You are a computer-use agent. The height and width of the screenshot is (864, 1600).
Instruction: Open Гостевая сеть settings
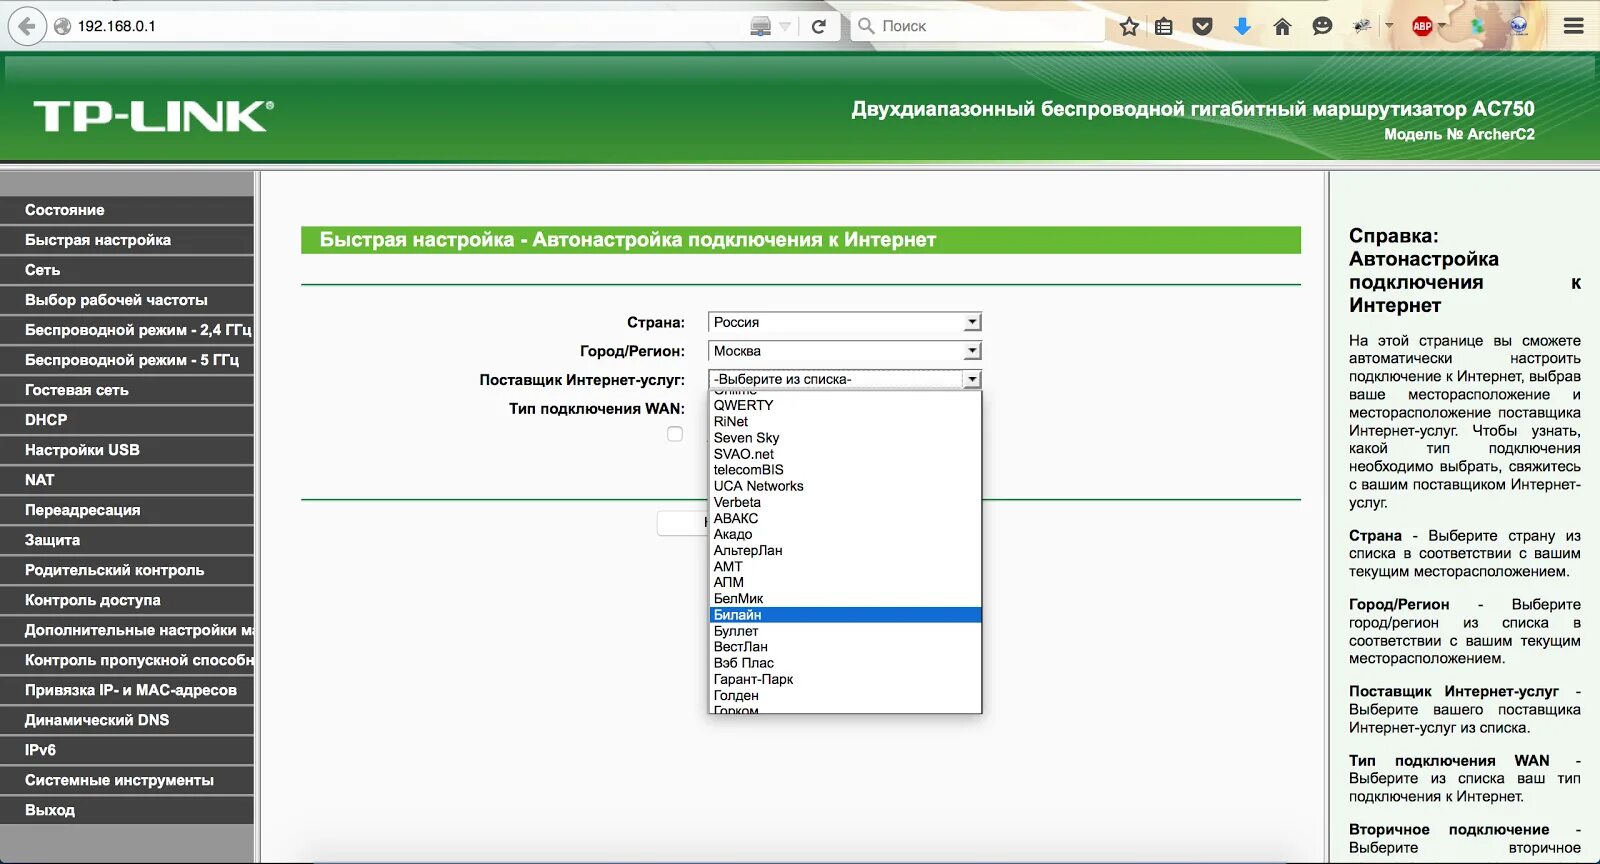[127, 390]
